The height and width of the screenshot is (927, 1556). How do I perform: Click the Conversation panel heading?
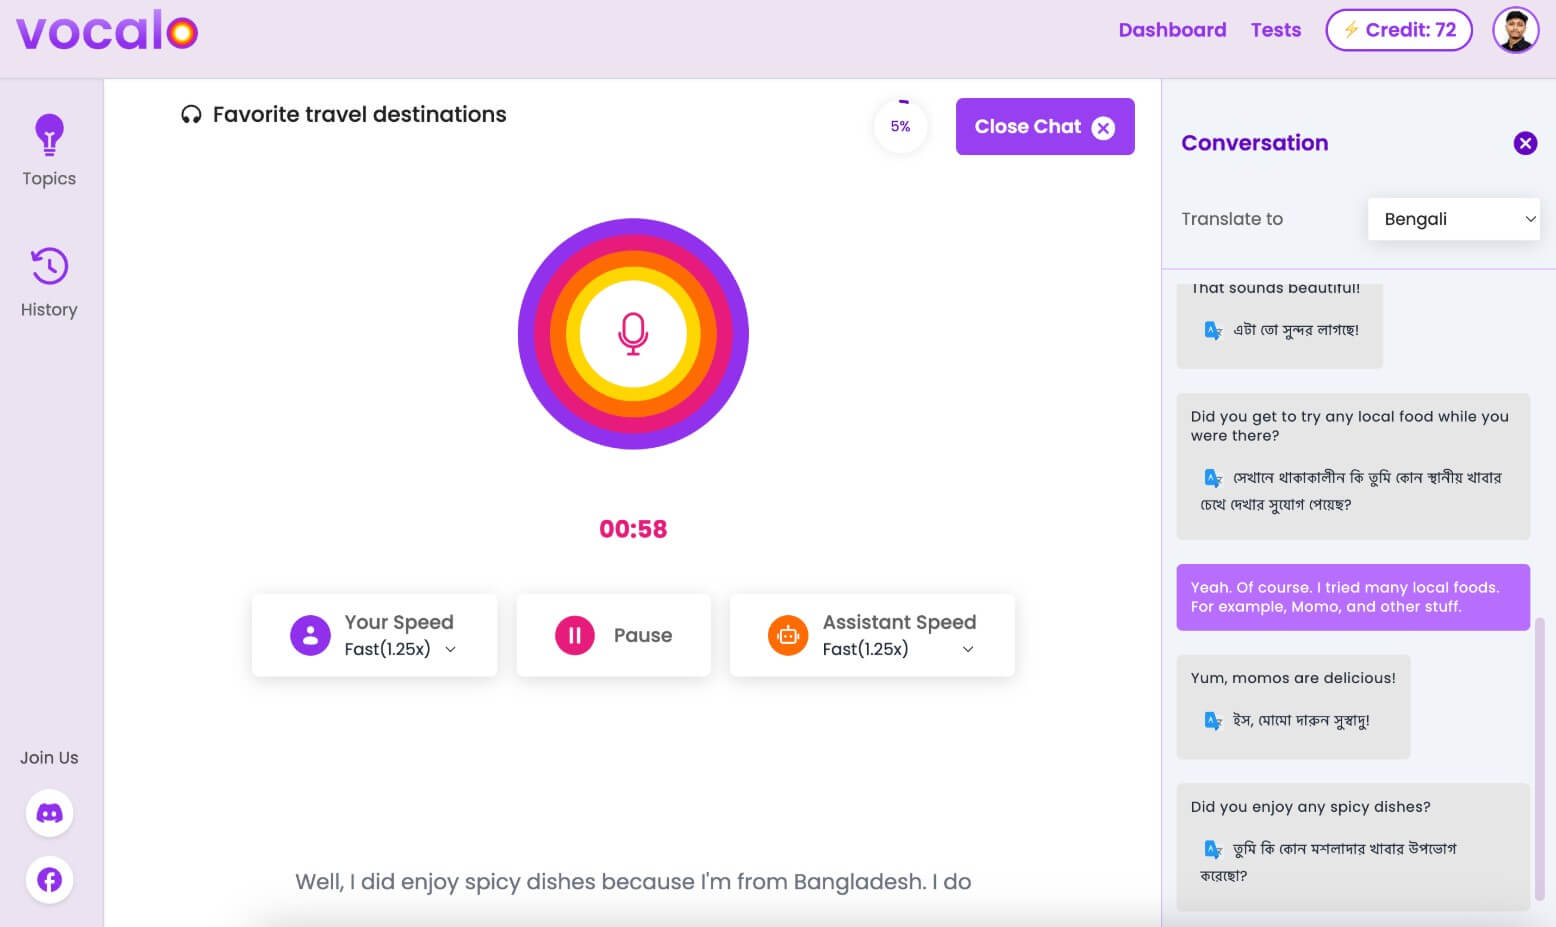(x=1255, y=143)
